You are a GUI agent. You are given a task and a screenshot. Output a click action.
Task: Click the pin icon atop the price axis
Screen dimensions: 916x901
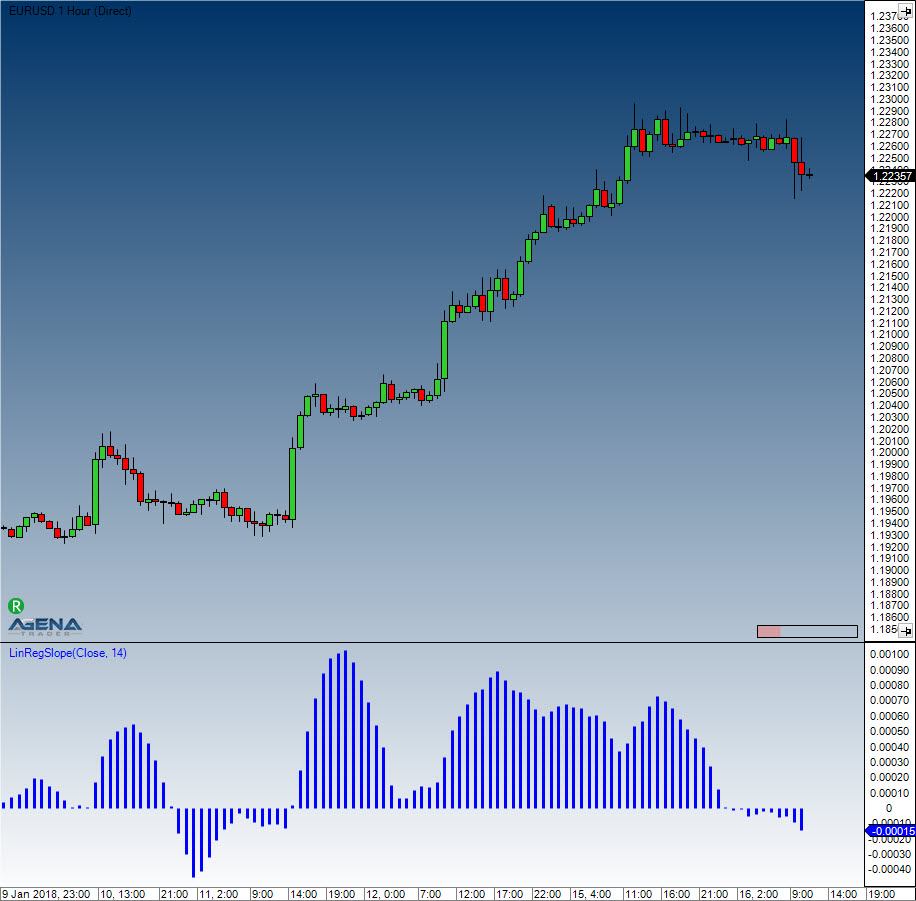905,10
